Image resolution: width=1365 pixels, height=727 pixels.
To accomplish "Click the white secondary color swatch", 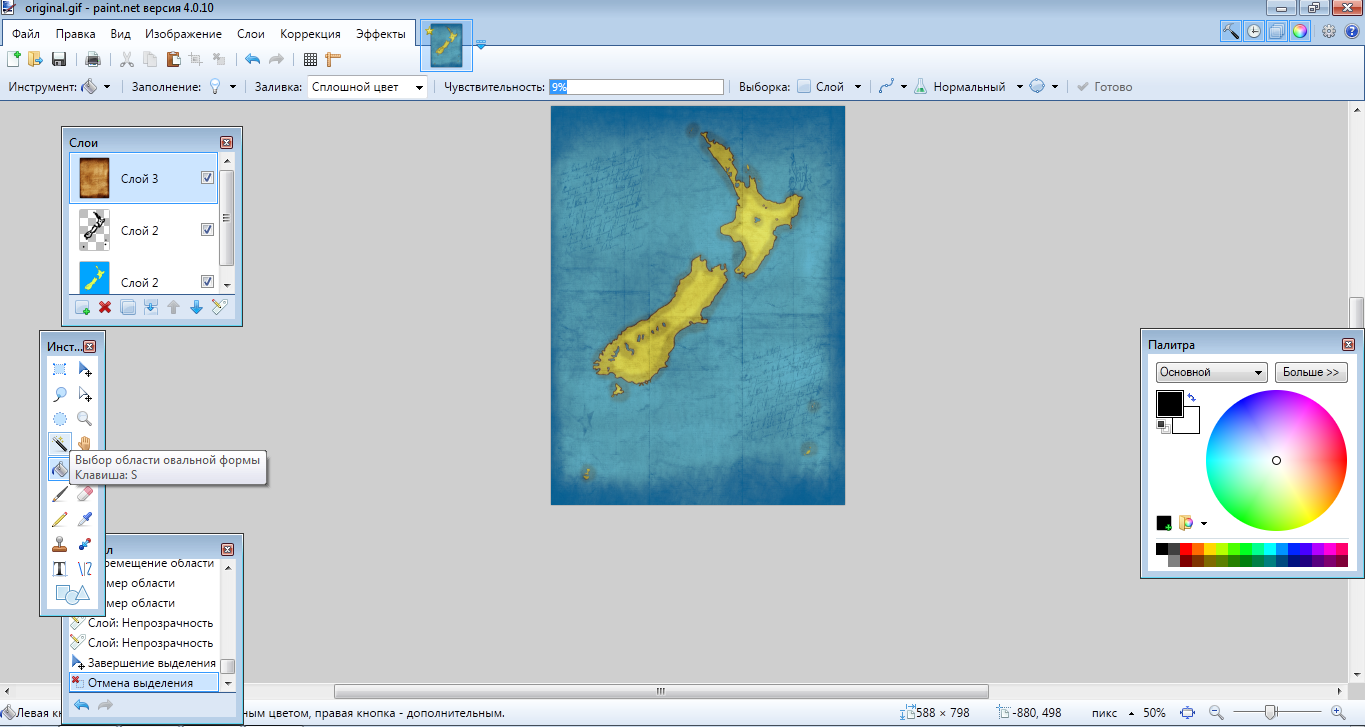I will click(x=1189, y=423).
